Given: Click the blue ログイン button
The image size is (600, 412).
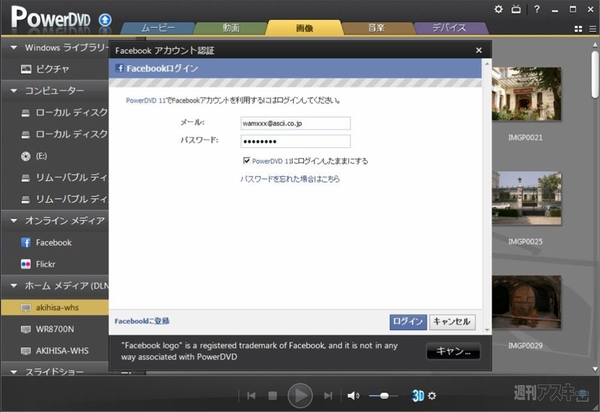Looking at the screenshot, I should 408,322.
